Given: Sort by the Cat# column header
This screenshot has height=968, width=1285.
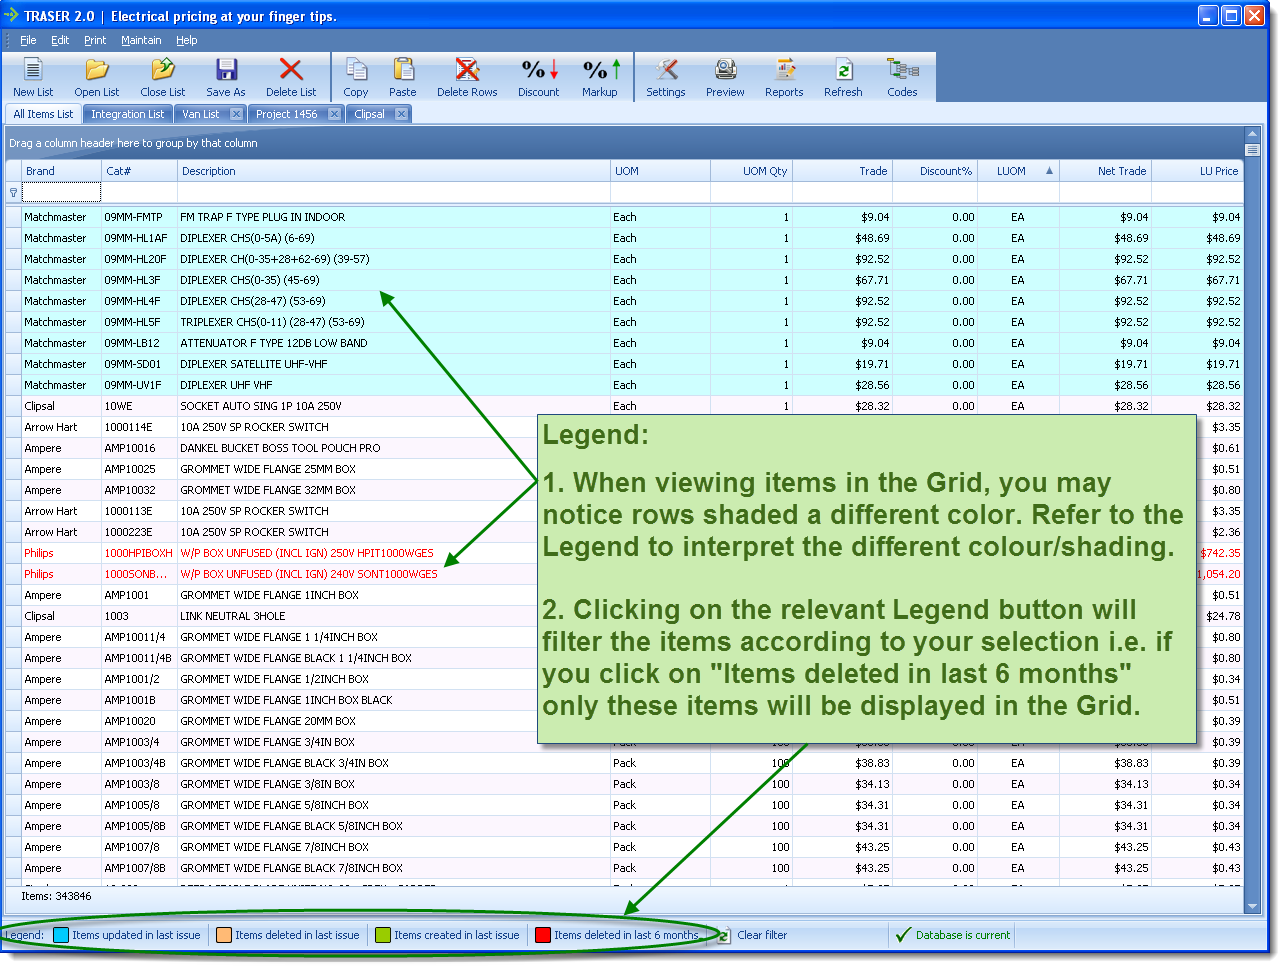Looking at the screenshot, I should point(139,171).
